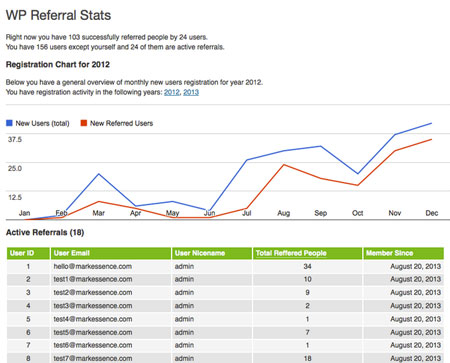The width and height of the screenshot is (450, 363).
Task: Click referred count 18 for user 8
Action: 307,358
